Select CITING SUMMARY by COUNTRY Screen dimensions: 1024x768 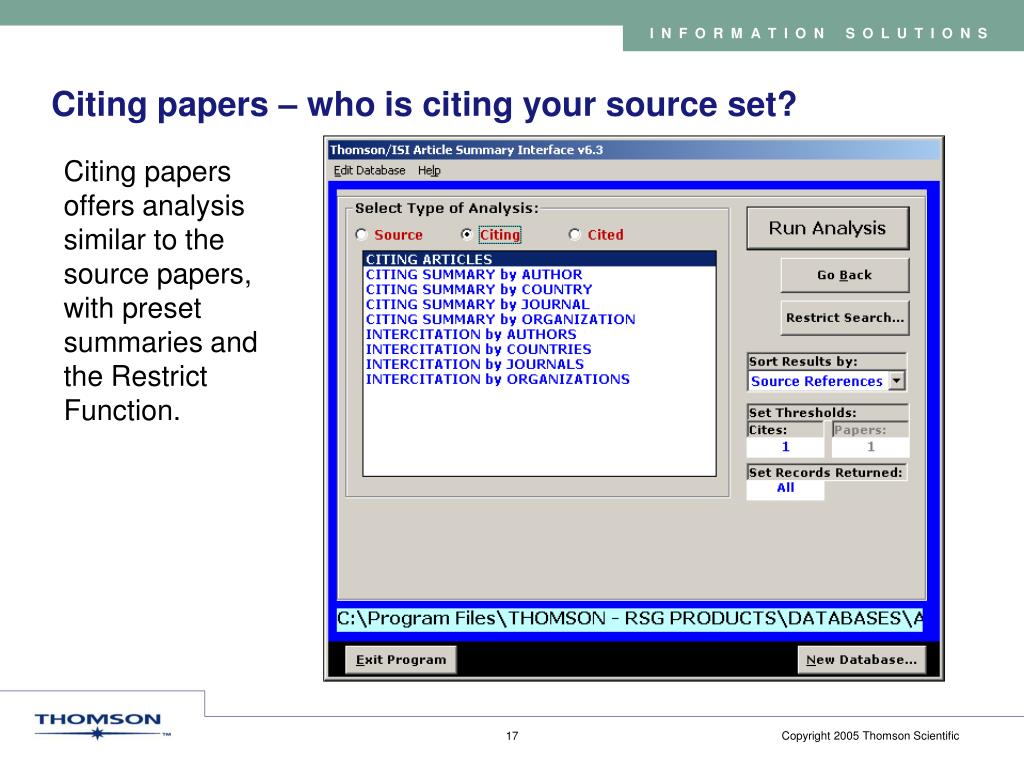click(539, 289)
